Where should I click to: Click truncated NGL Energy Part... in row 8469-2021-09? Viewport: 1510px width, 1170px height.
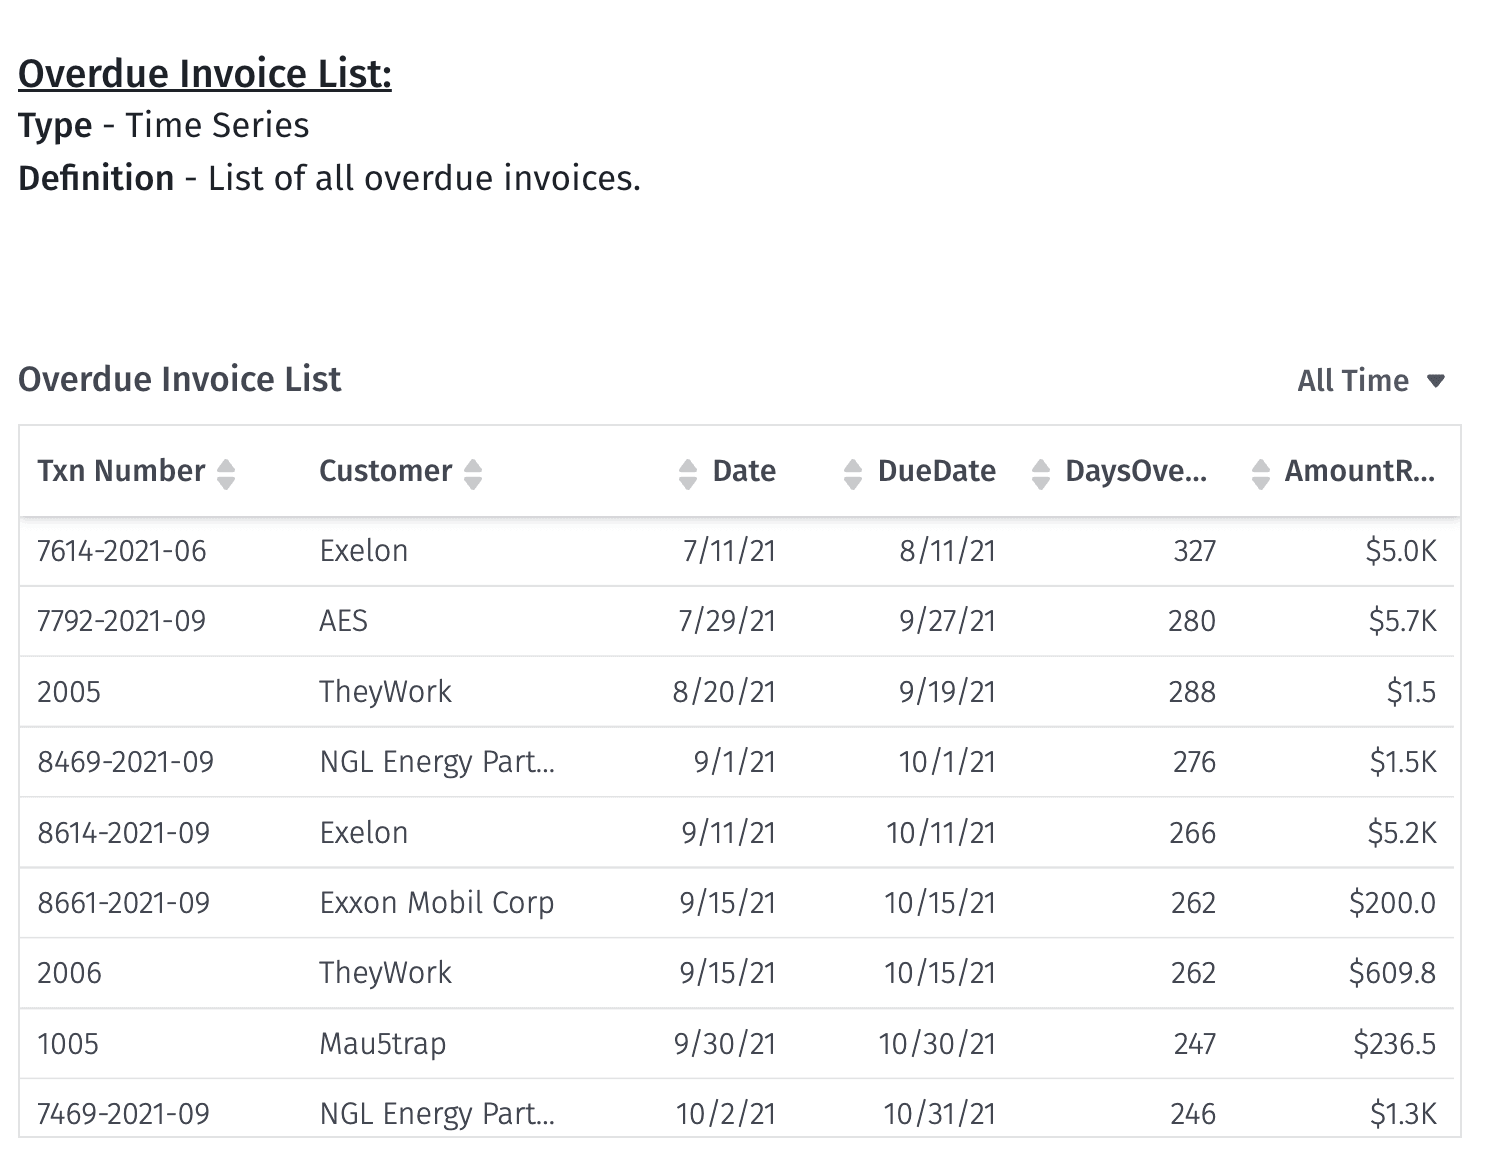point(436,762)
